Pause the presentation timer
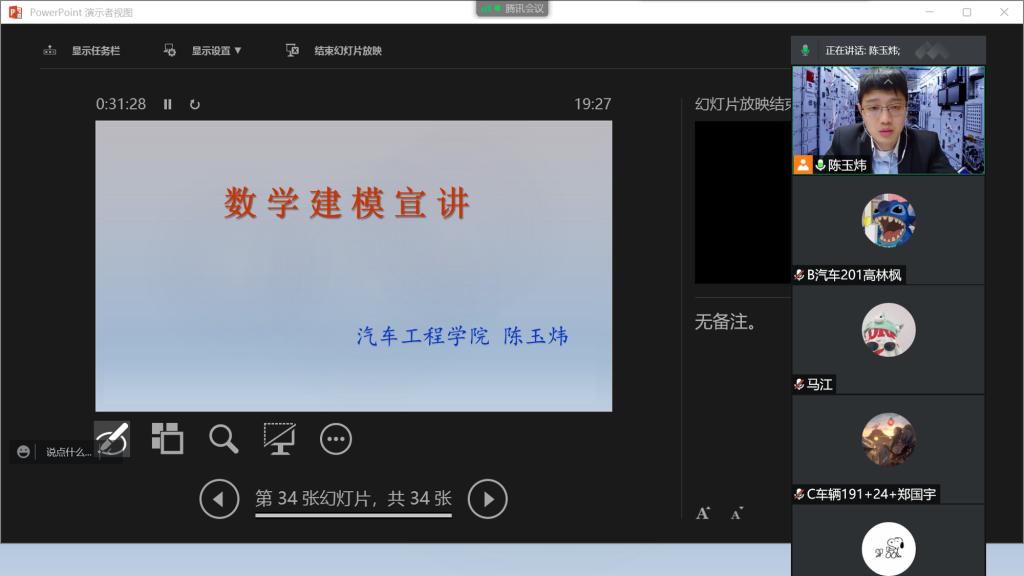 (x=168, y=104)
